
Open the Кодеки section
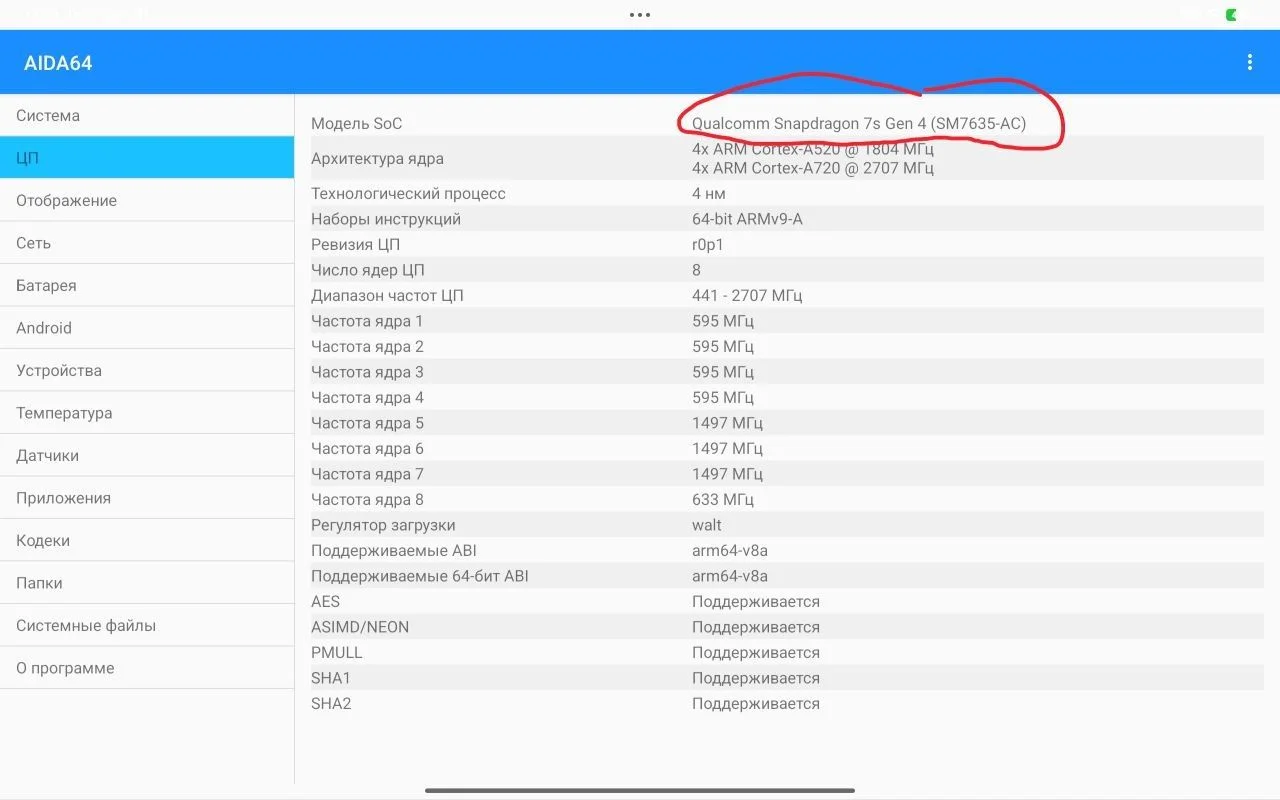pyautogui.click(x=147, y=540)
